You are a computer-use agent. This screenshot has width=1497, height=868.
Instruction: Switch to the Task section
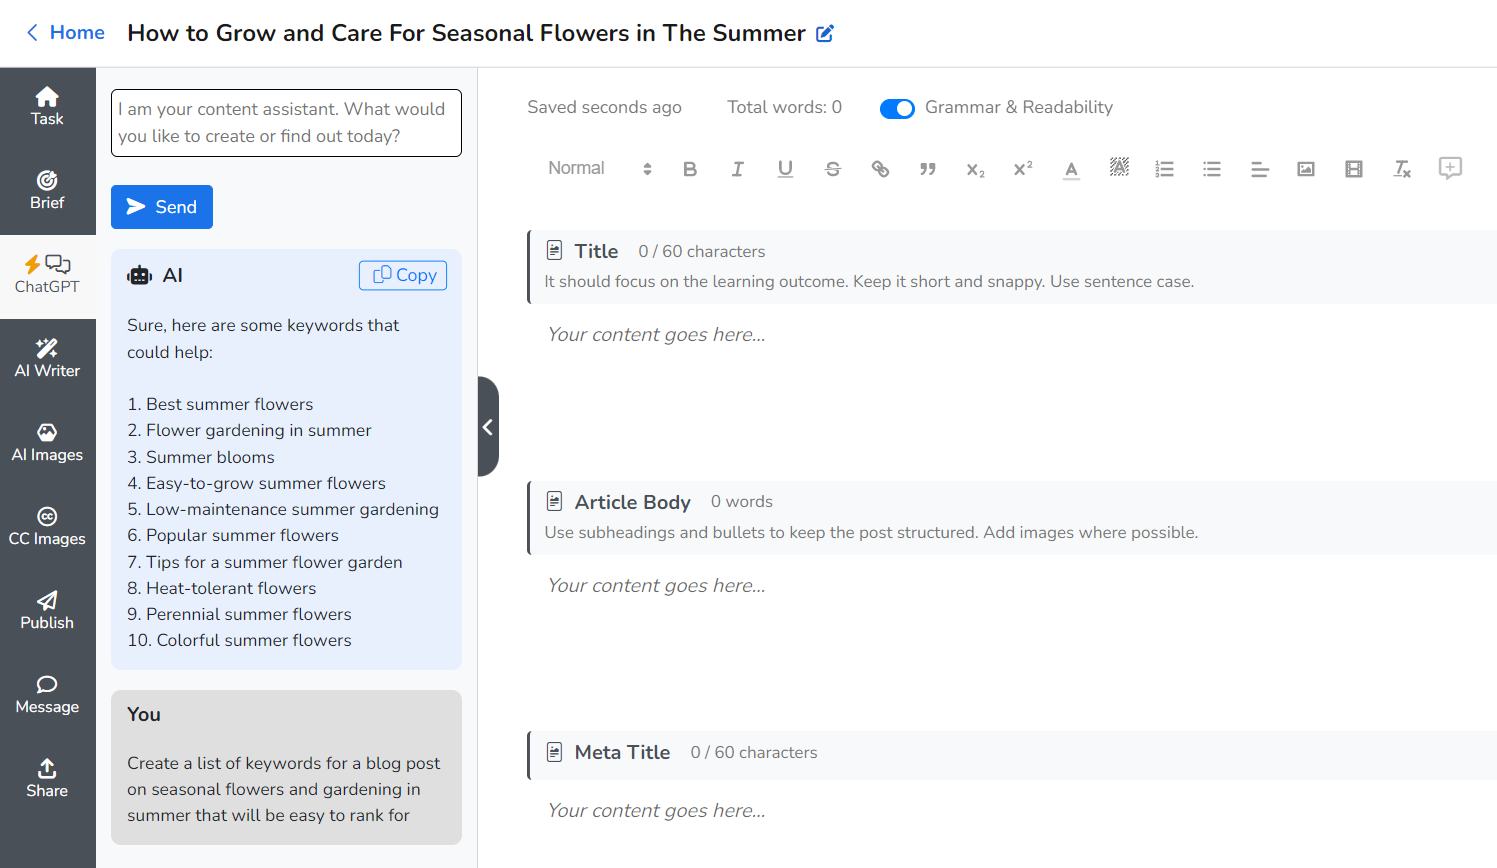[46, 104]
